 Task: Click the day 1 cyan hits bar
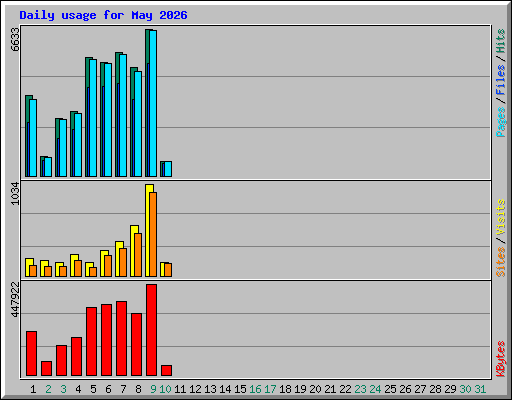point(33,138)
